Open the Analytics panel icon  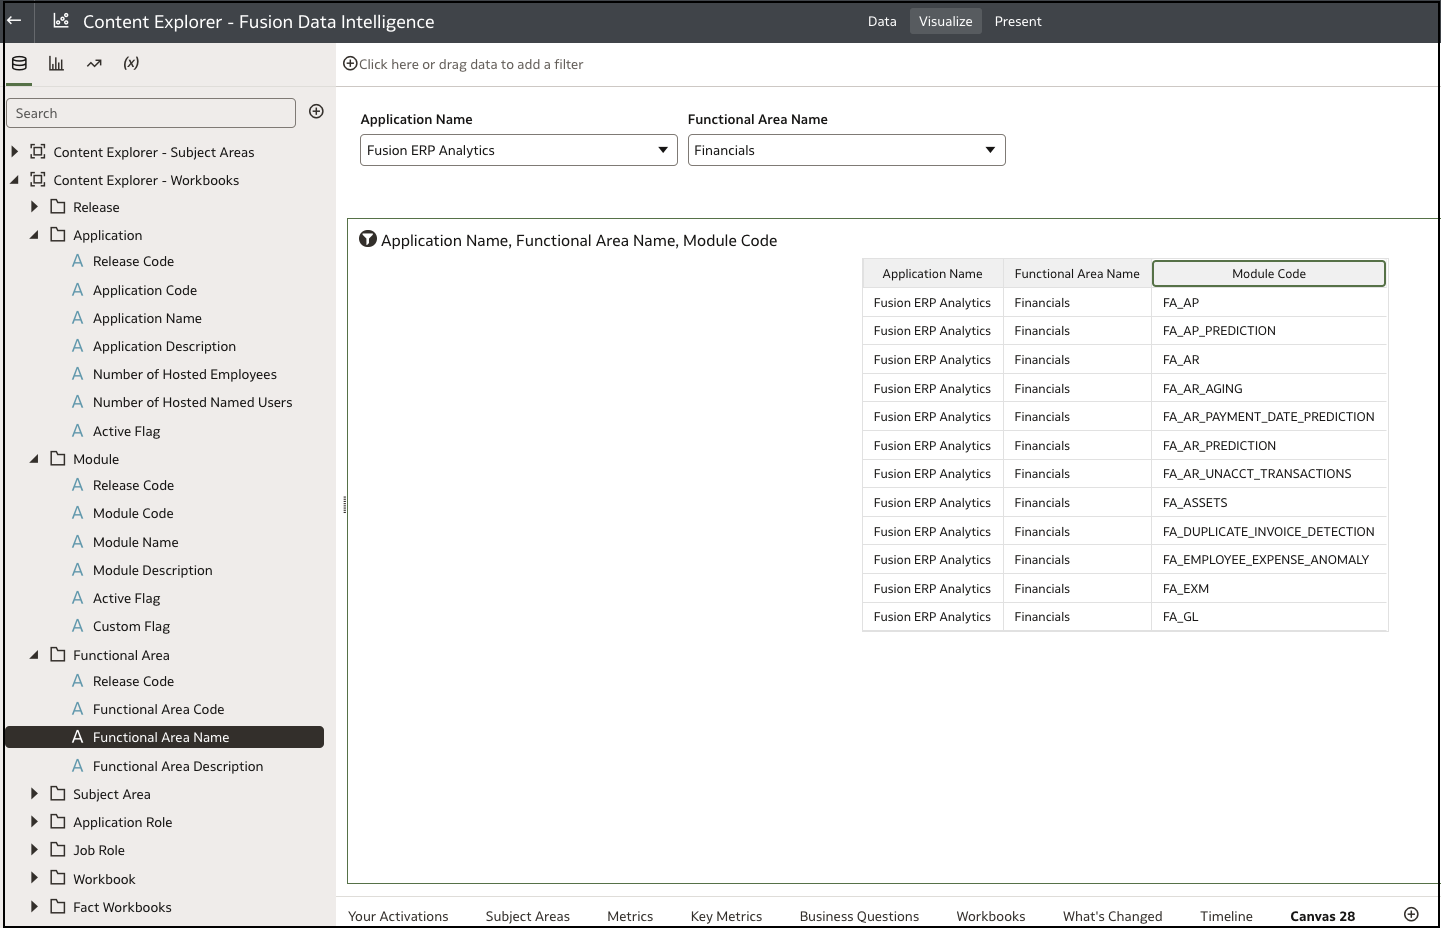94,62
